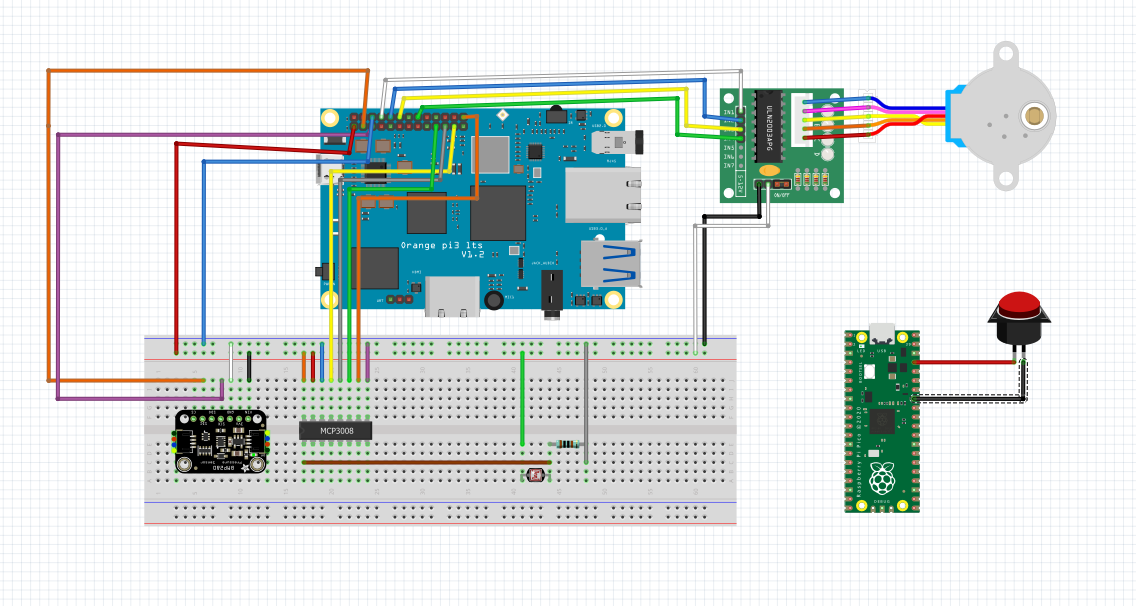
Task: Select the red wire from Pico to pushbutton
Action: pos(964,362)
